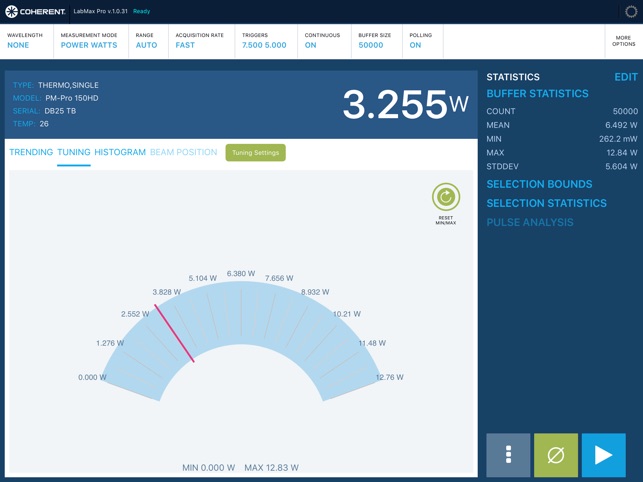
Task: Click the 1.276 W gauge label
Action: coord(110,343)
